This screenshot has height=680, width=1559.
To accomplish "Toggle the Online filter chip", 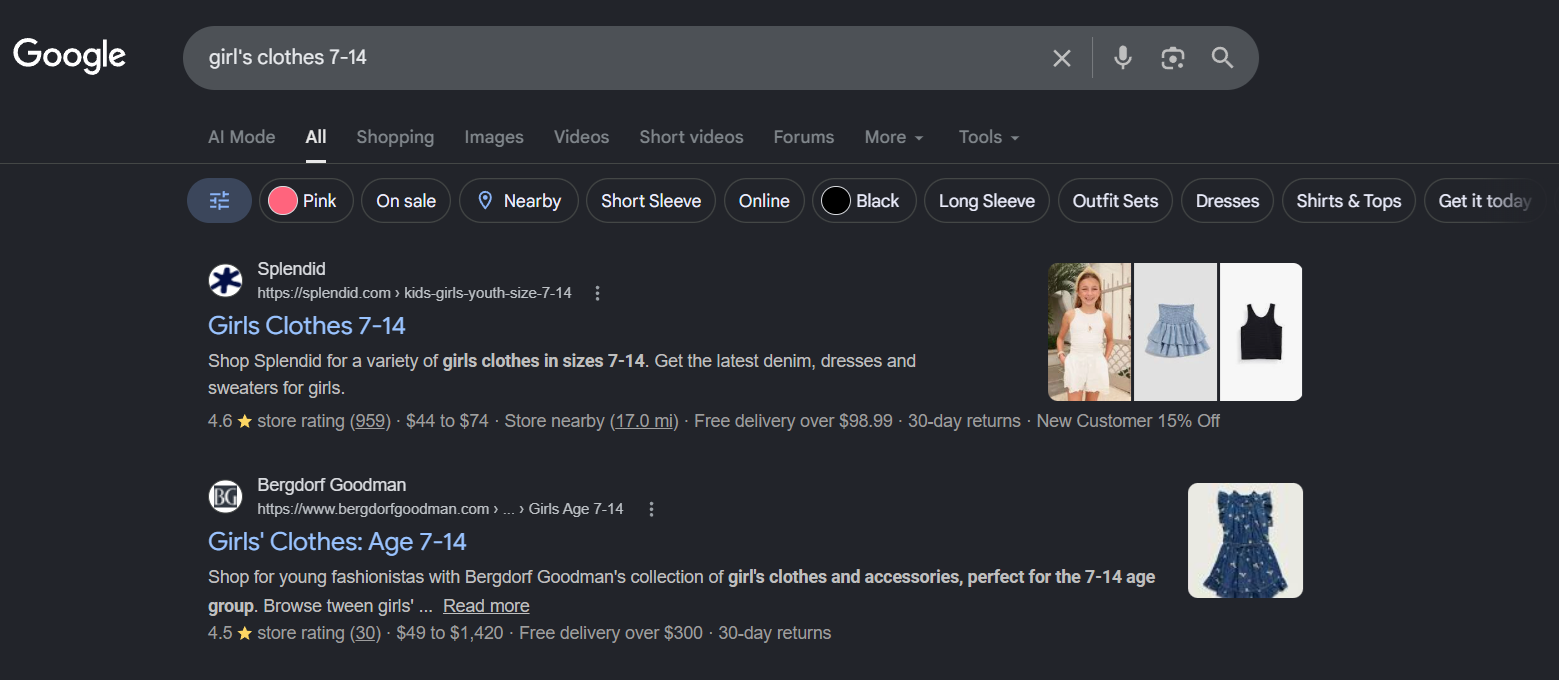I will [x=764, y=201].
